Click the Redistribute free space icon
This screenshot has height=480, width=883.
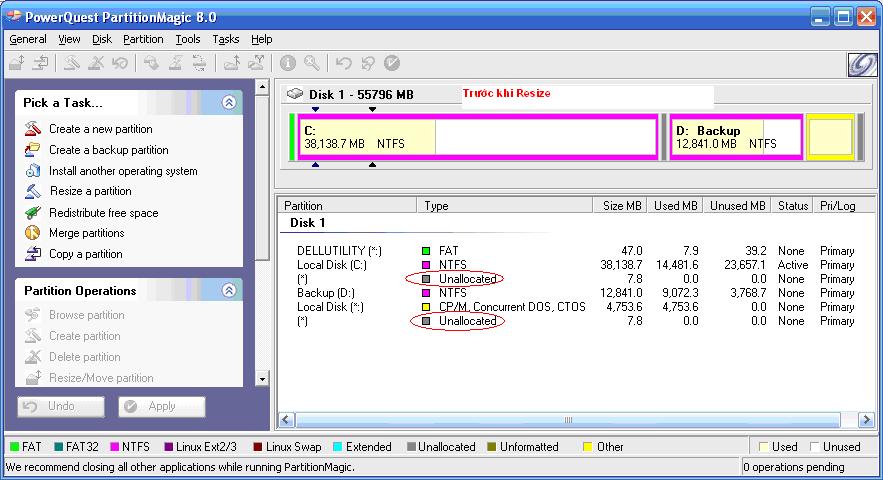coord(32,213)
